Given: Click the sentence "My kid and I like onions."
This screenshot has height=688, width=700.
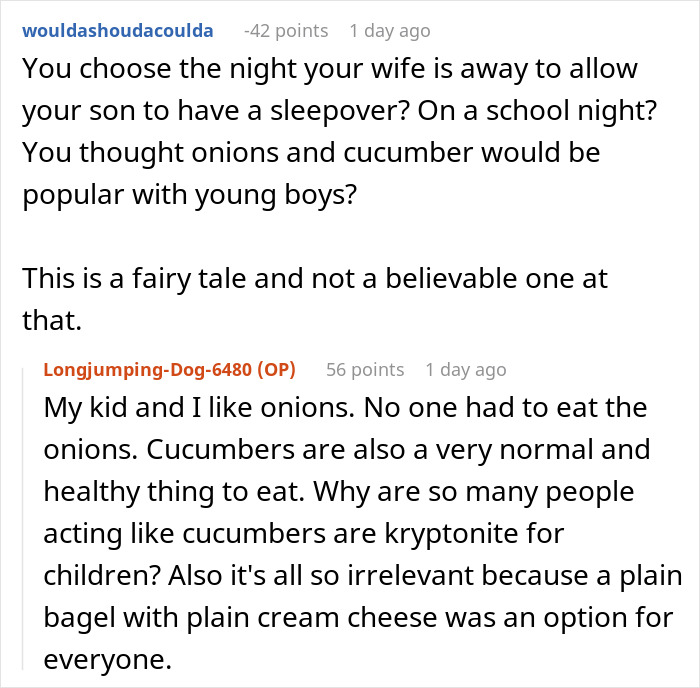Looking at the screenshot, I should (180, 409).
